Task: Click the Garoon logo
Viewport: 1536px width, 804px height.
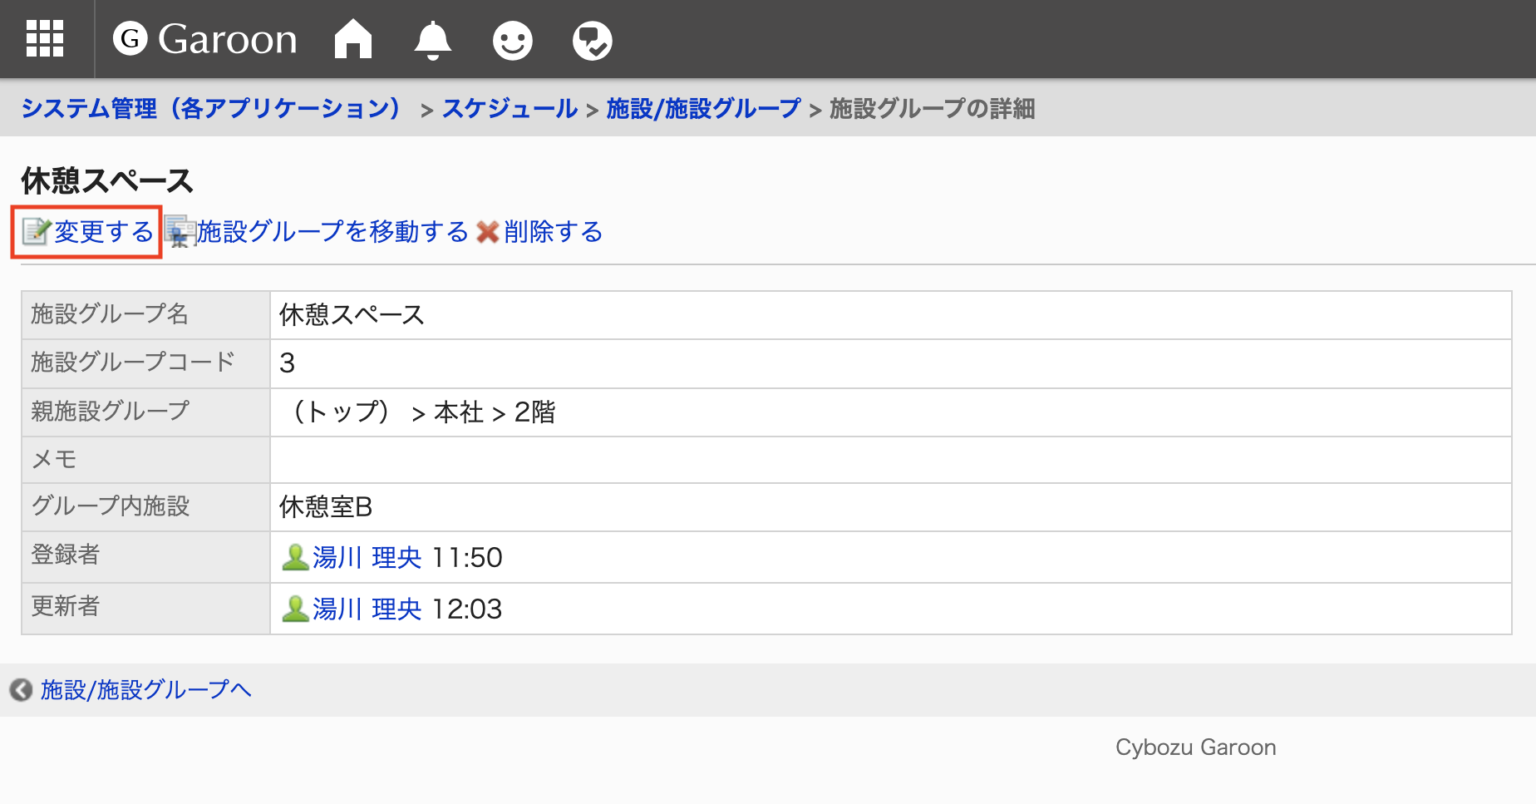Action: (205, 38)
